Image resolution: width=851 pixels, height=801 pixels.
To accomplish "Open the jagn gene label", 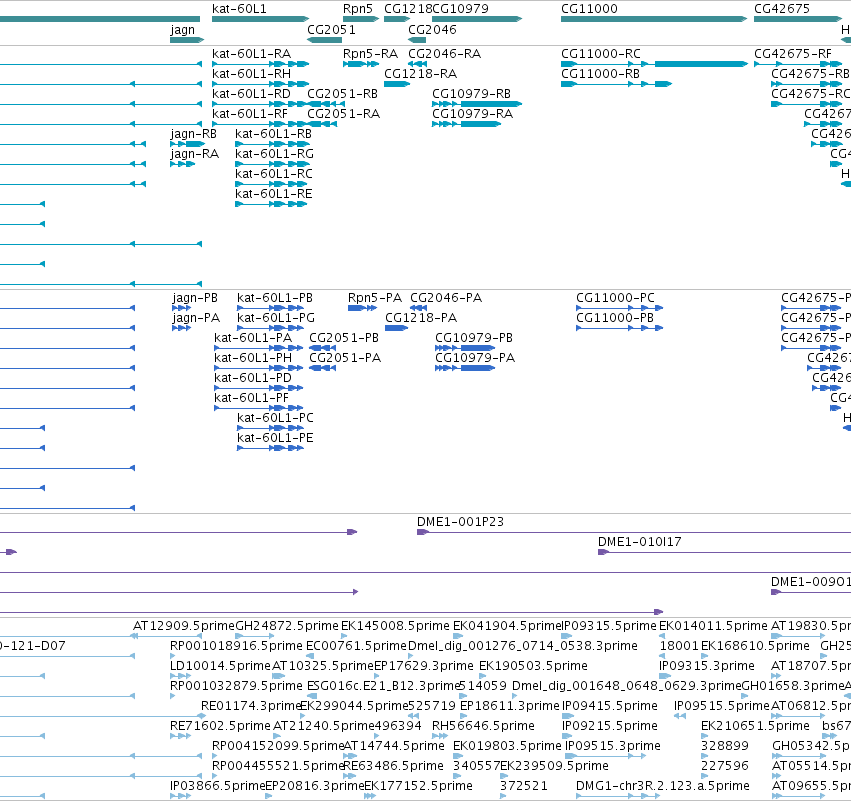I will point(182,30).
